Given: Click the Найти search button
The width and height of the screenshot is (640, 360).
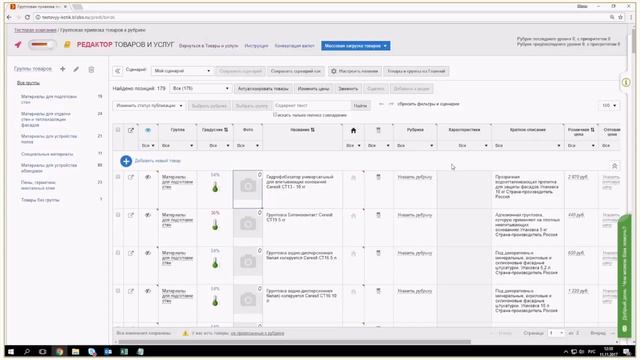Looking at the screenshot, I should pos(360,106).
